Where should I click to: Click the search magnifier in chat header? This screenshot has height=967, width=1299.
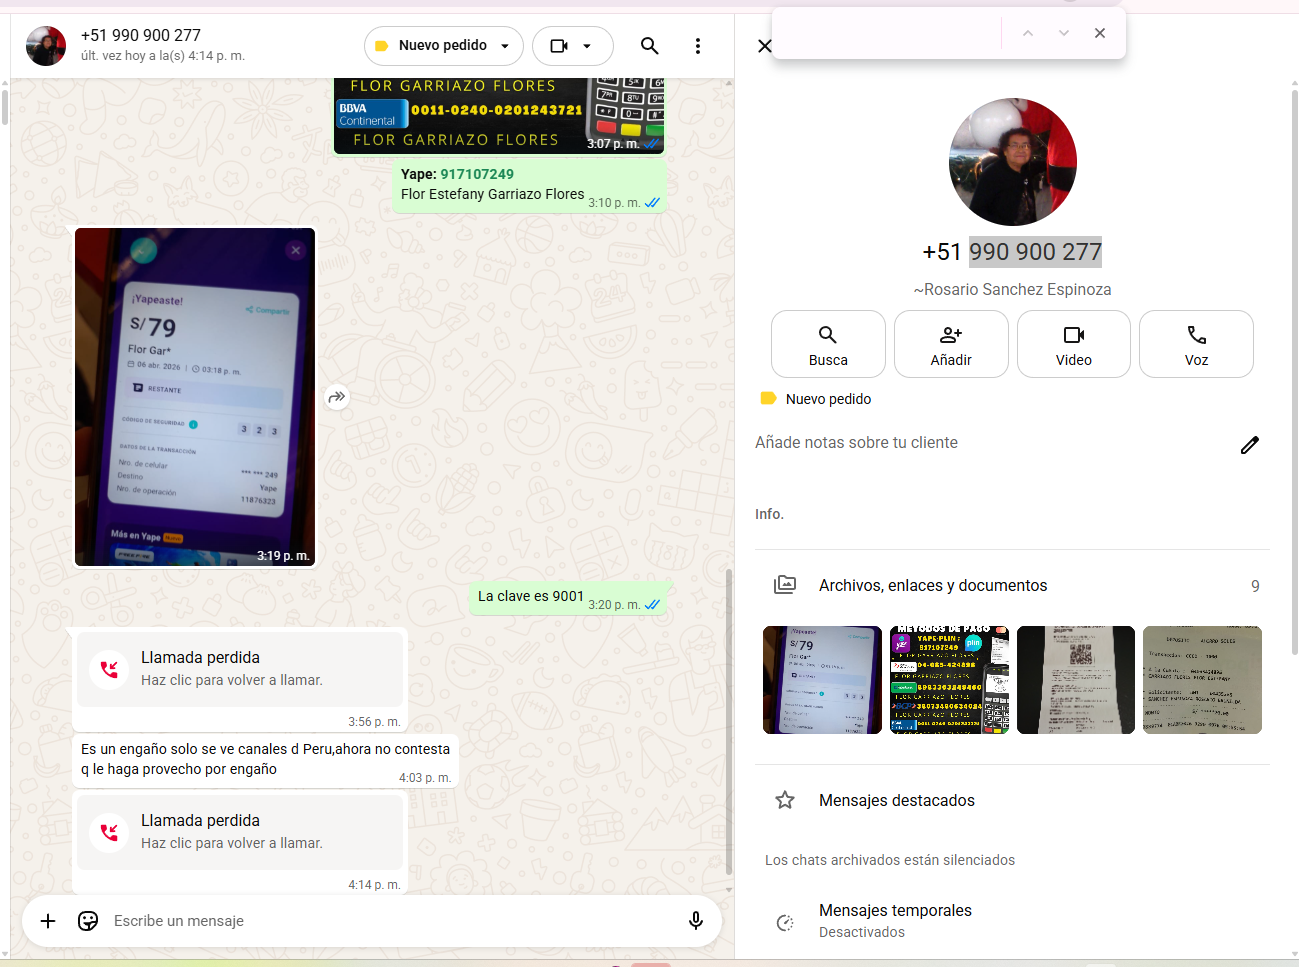pyautogui.click(x=649, y=46)
